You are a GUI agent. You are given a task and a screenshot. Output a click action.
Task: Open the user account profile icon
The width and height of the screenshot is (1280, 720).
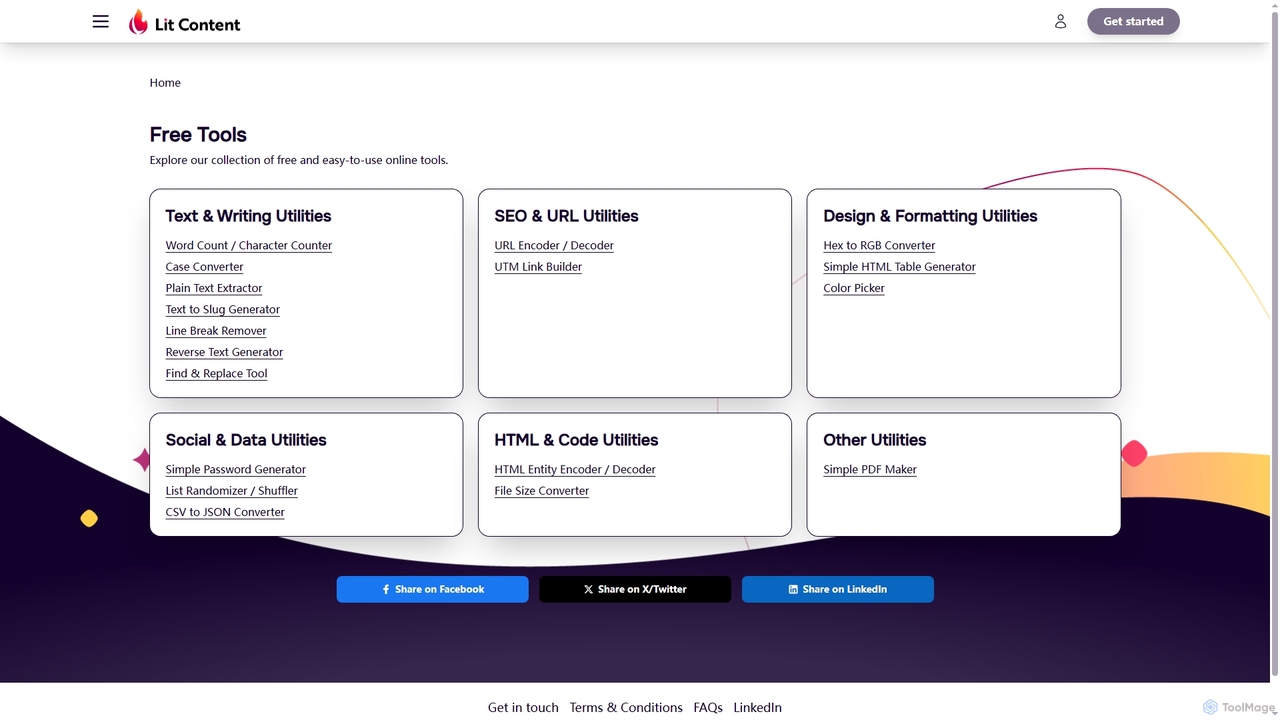pyautogui.click(x=1060, y=21)
